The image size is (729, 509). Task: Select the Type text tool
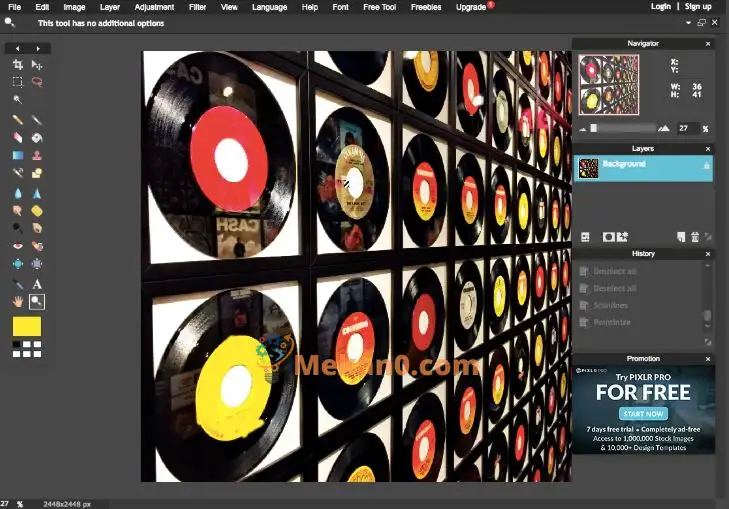coord(37,284)
